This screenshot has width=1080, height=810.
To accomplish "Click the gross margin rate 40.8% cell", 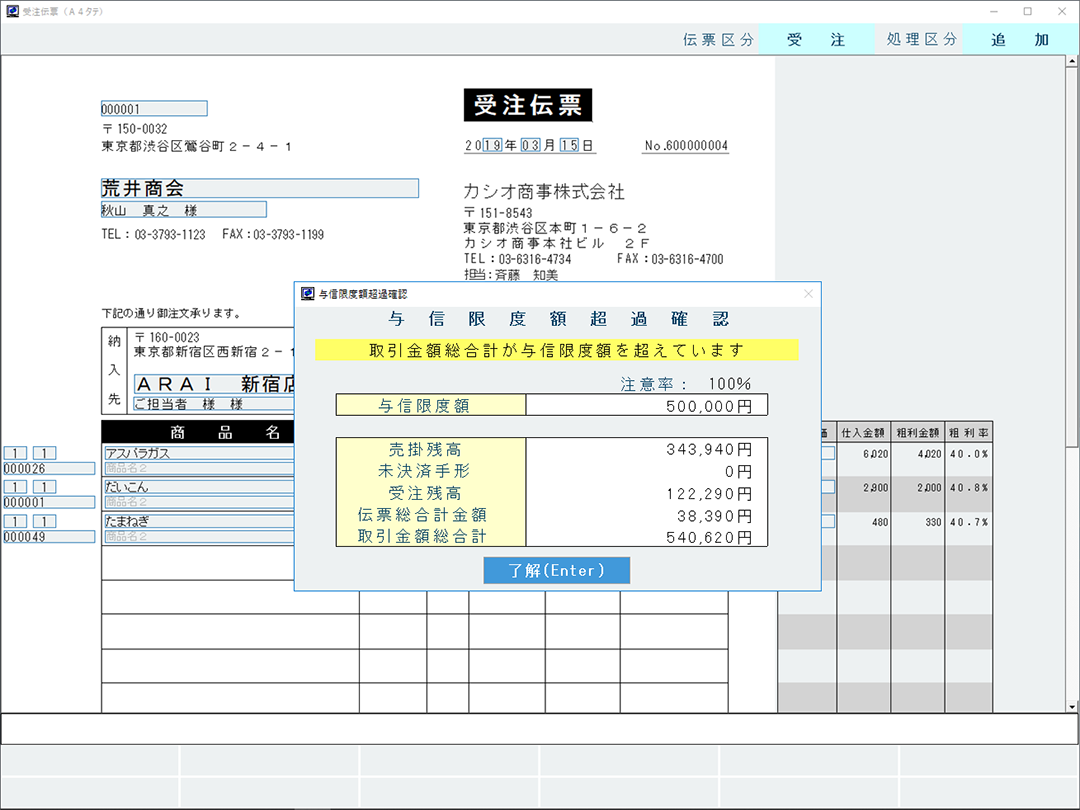I will 968,488.
